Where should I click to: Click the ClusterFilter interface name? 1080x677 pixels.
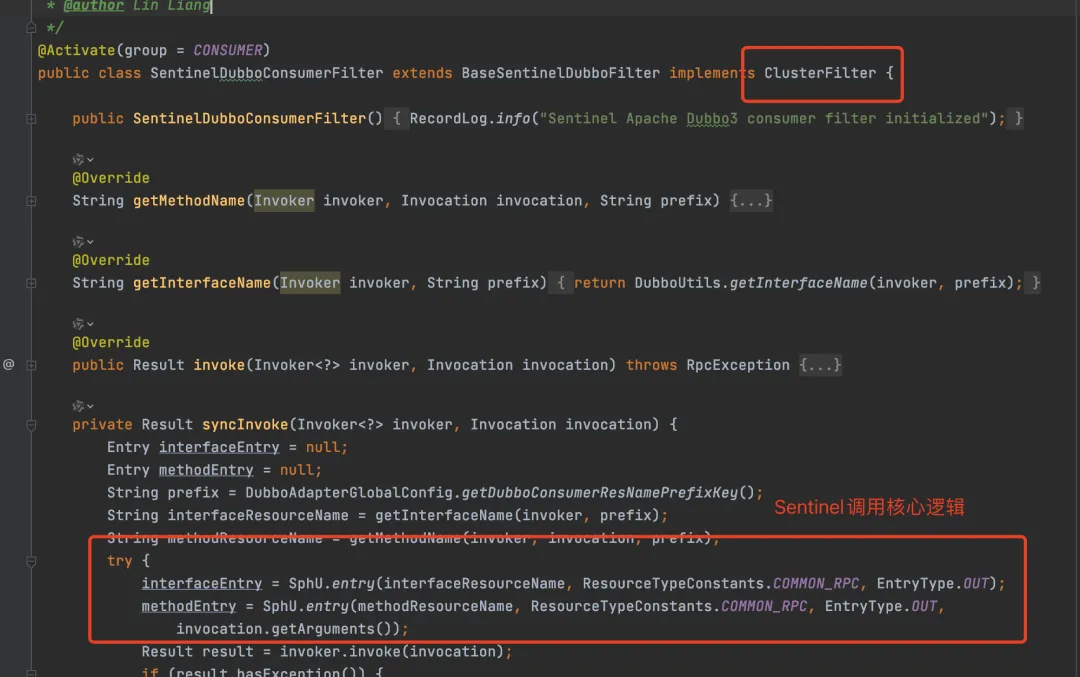(x=820, y=73)
